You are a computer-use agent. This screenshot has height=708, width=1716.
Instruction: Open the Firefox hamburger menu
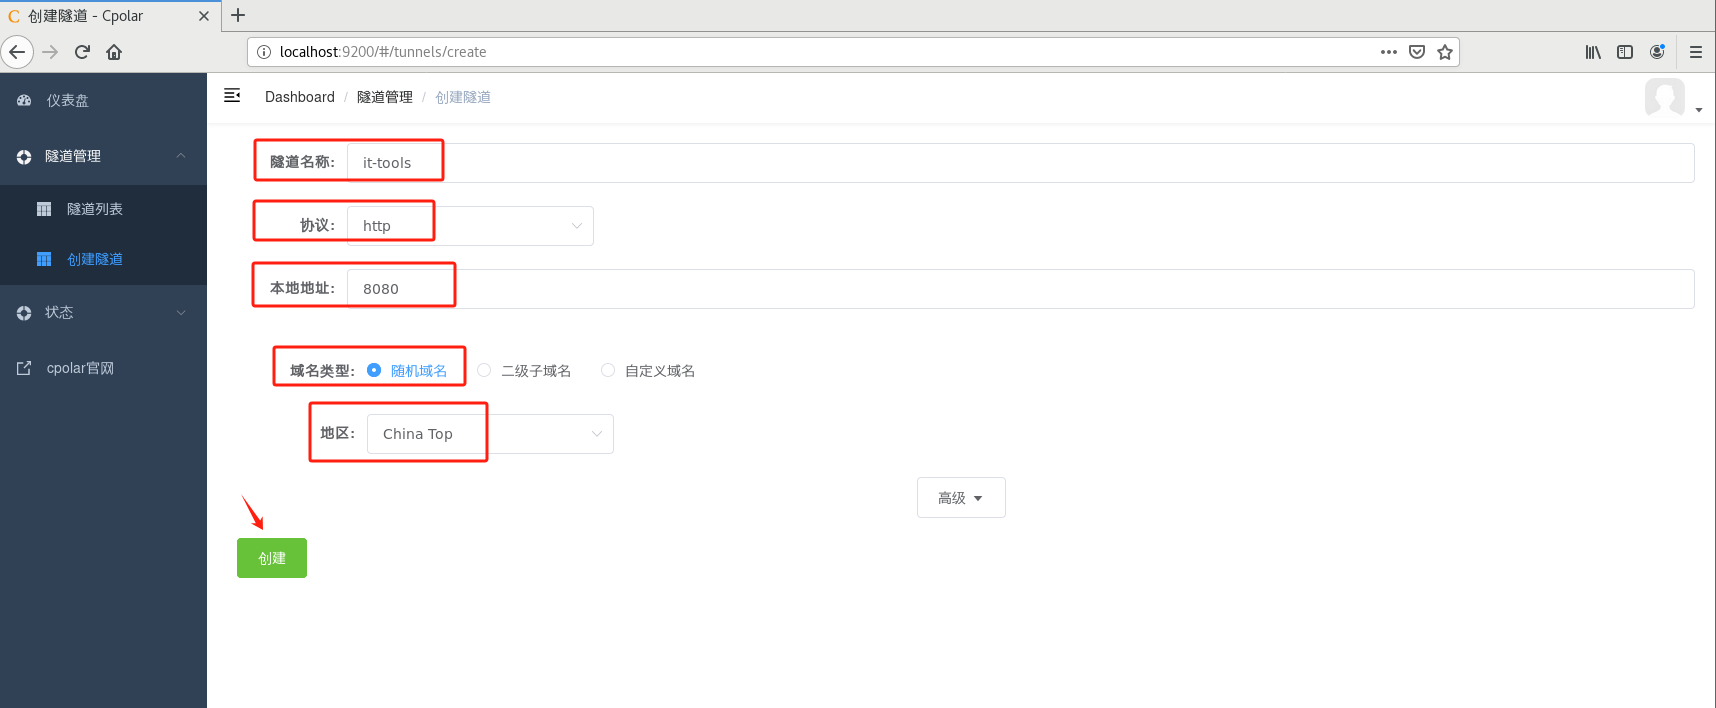click(1696, 52)
